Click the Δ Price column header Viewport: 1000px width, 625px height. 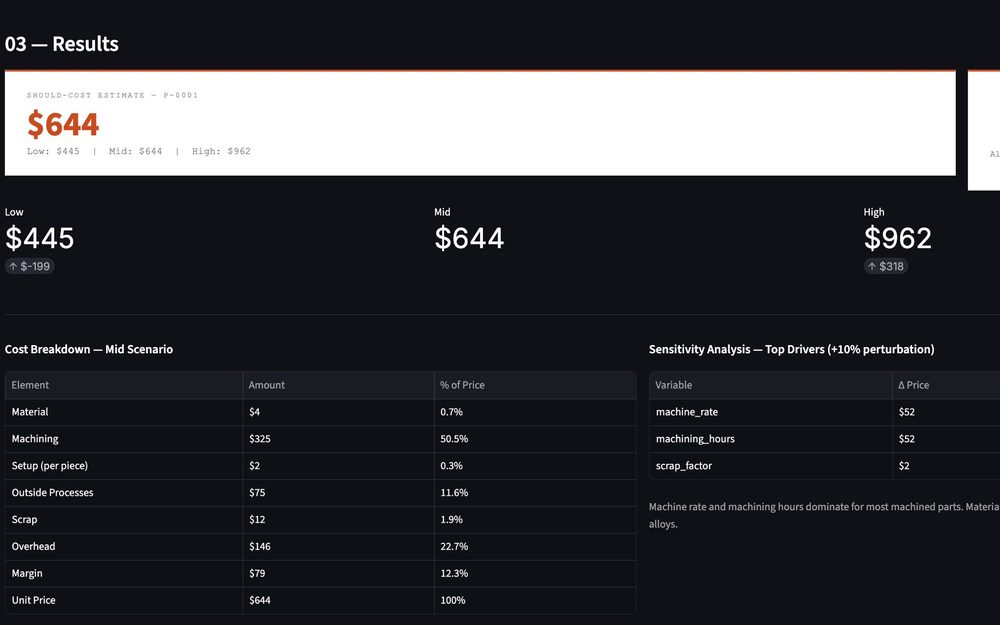click(x=946, y=385)
